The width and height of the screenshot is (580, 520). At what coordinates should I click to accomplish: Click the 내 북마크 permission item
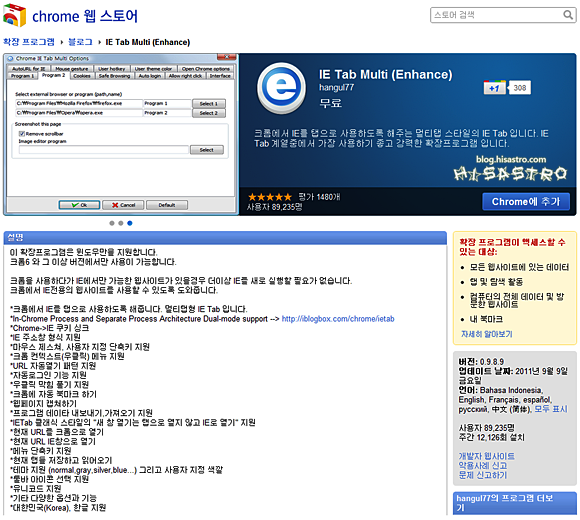click(486, 319)
